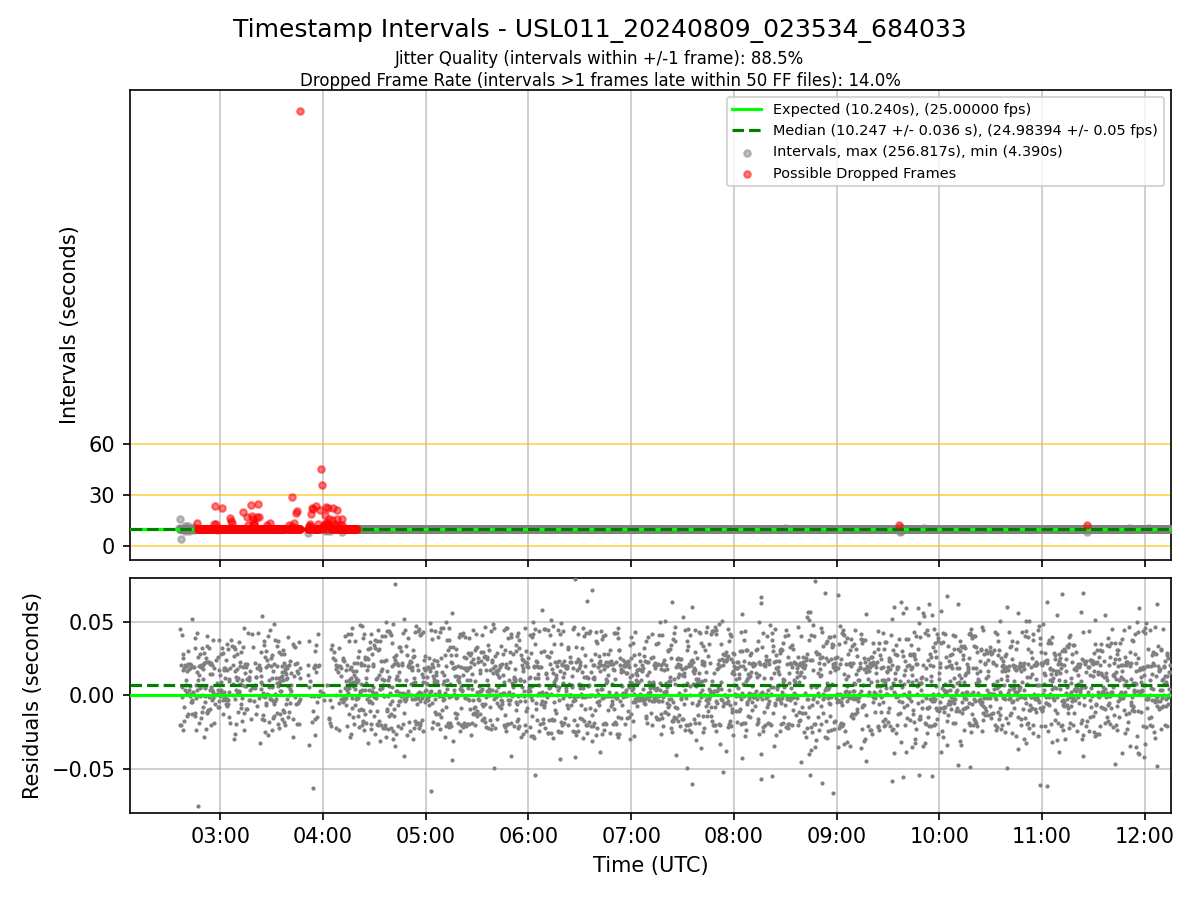Screen dimensions: 1200x900
Task: Click legend entry 'Intervals, max (256.817s), min (4.390s)'
Action: pos(917,151)
